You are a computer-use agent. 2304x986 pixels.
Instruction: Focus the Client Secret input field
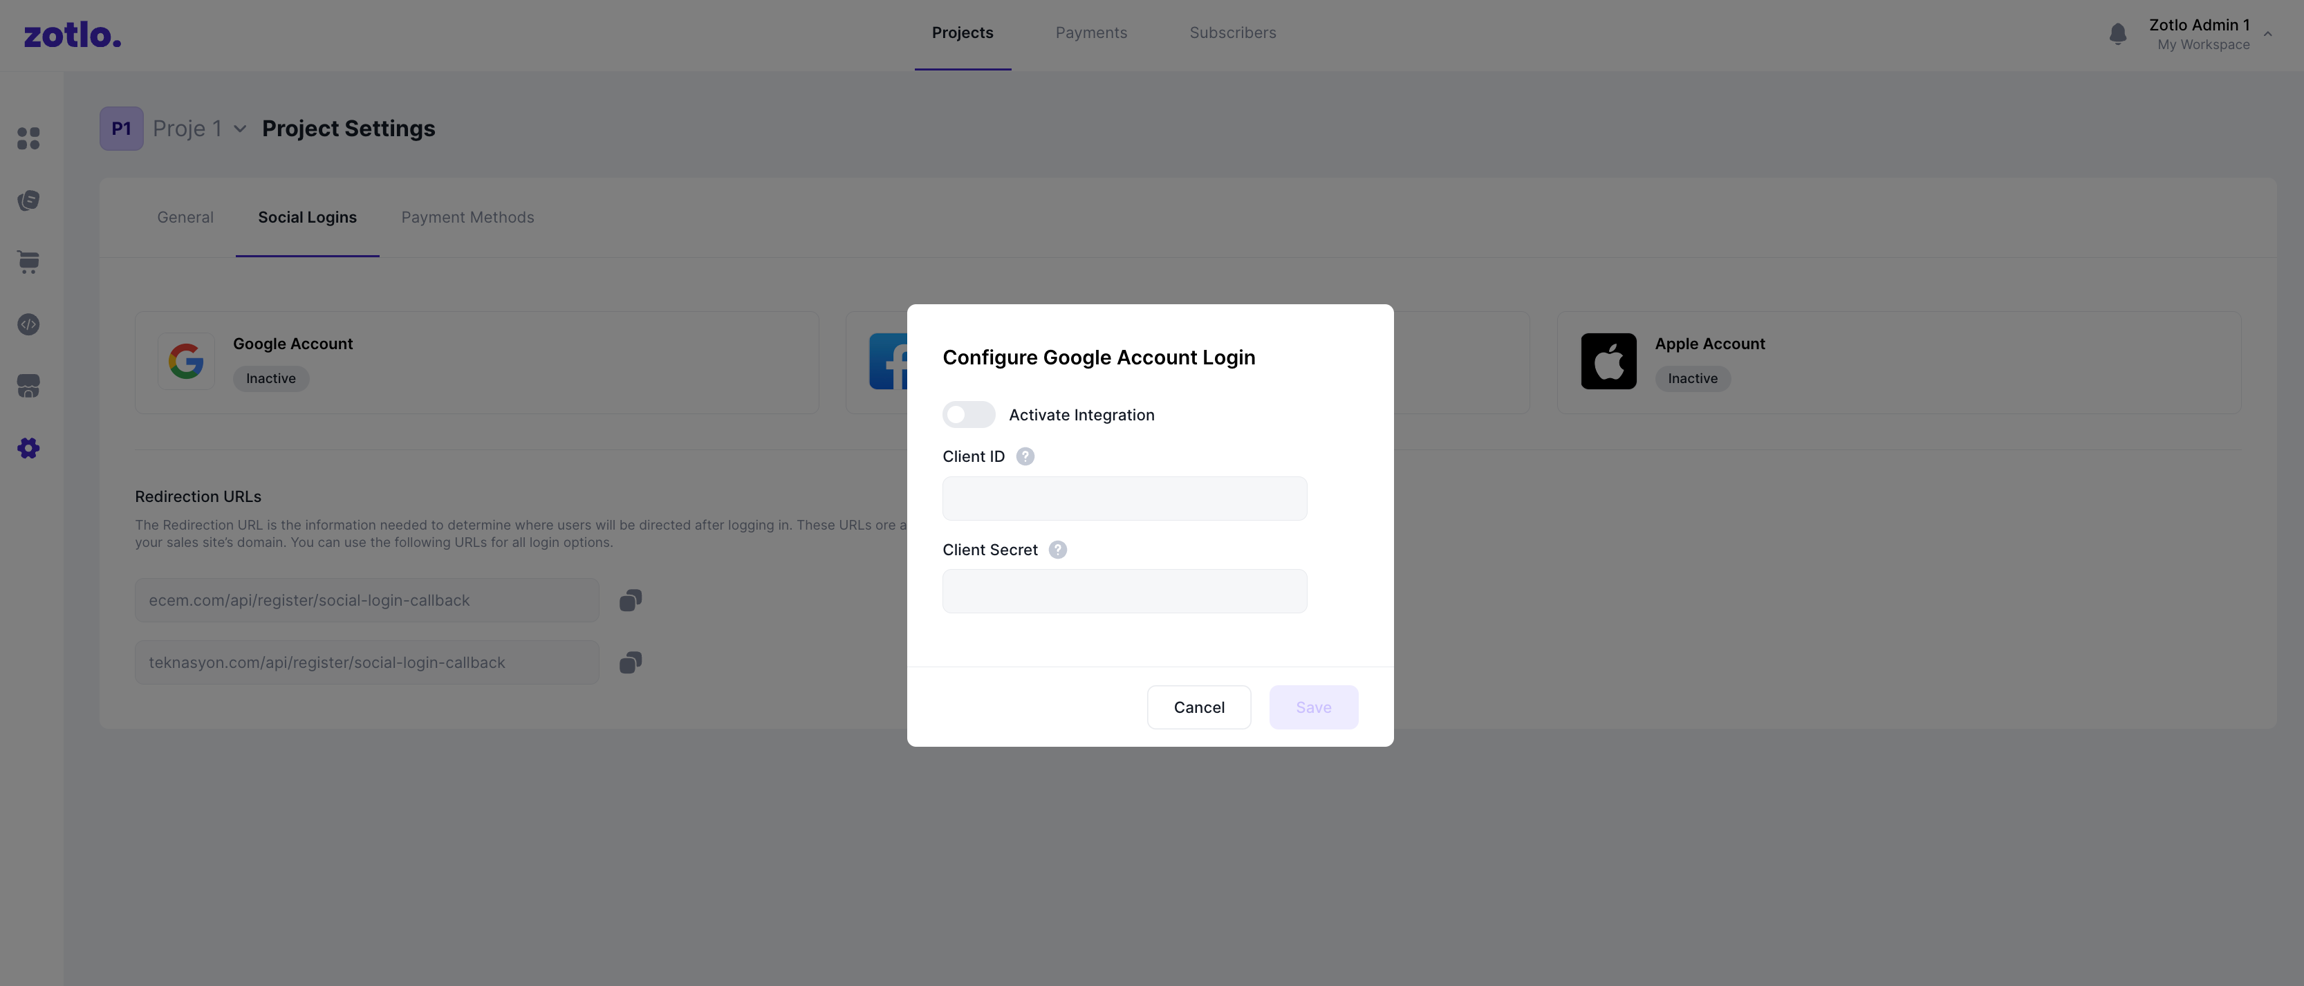coord(1124,591)
